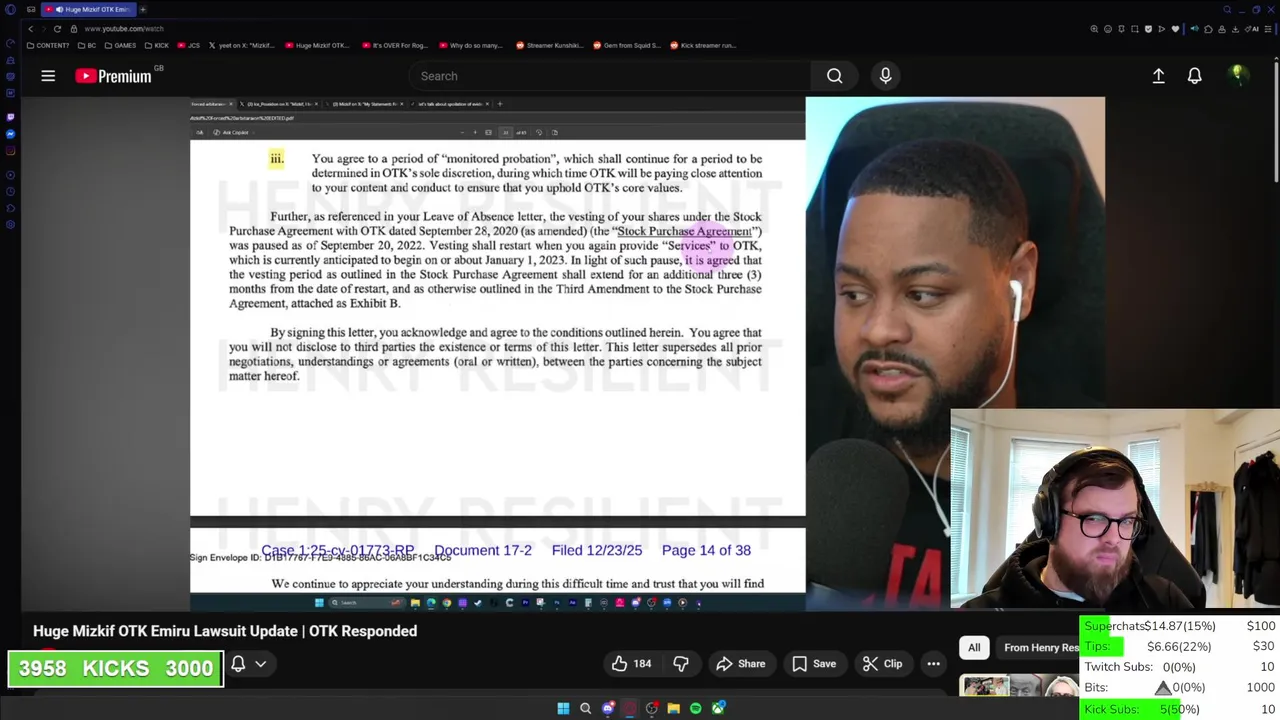Open the browser search tabs magnifier

(1227, 10)
